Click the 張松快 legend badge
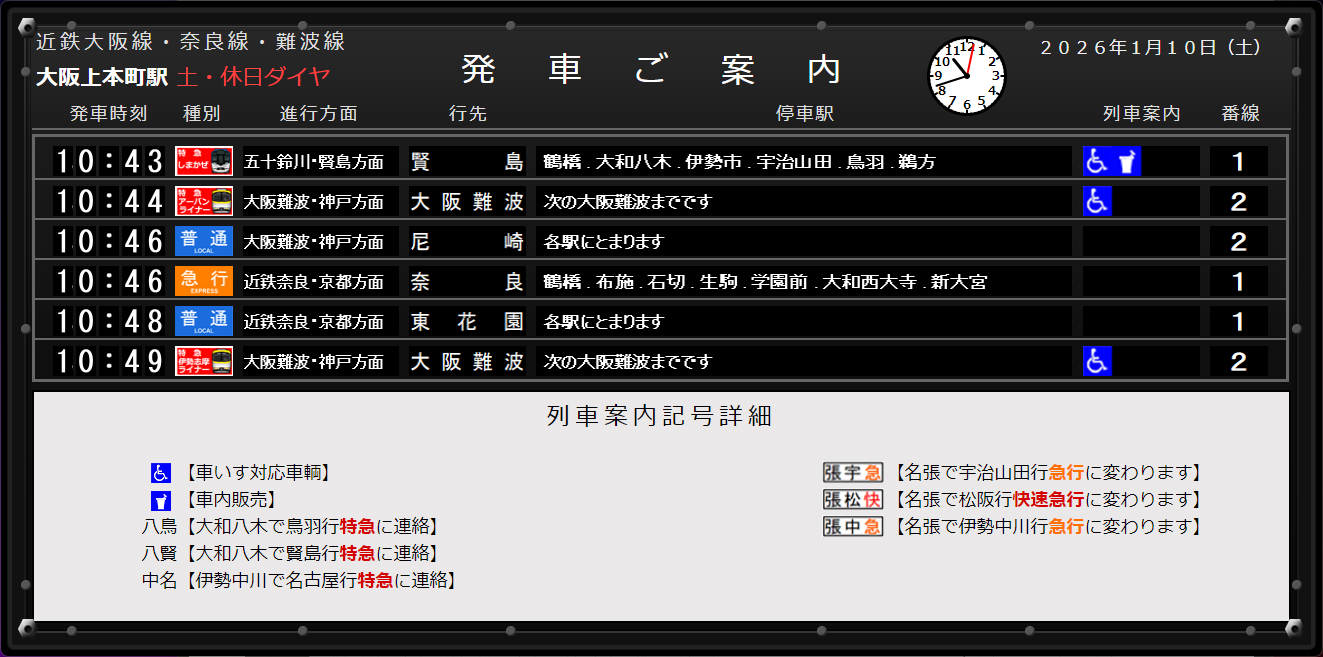This screenshot has height=657, width=1323. coord(853,500)
